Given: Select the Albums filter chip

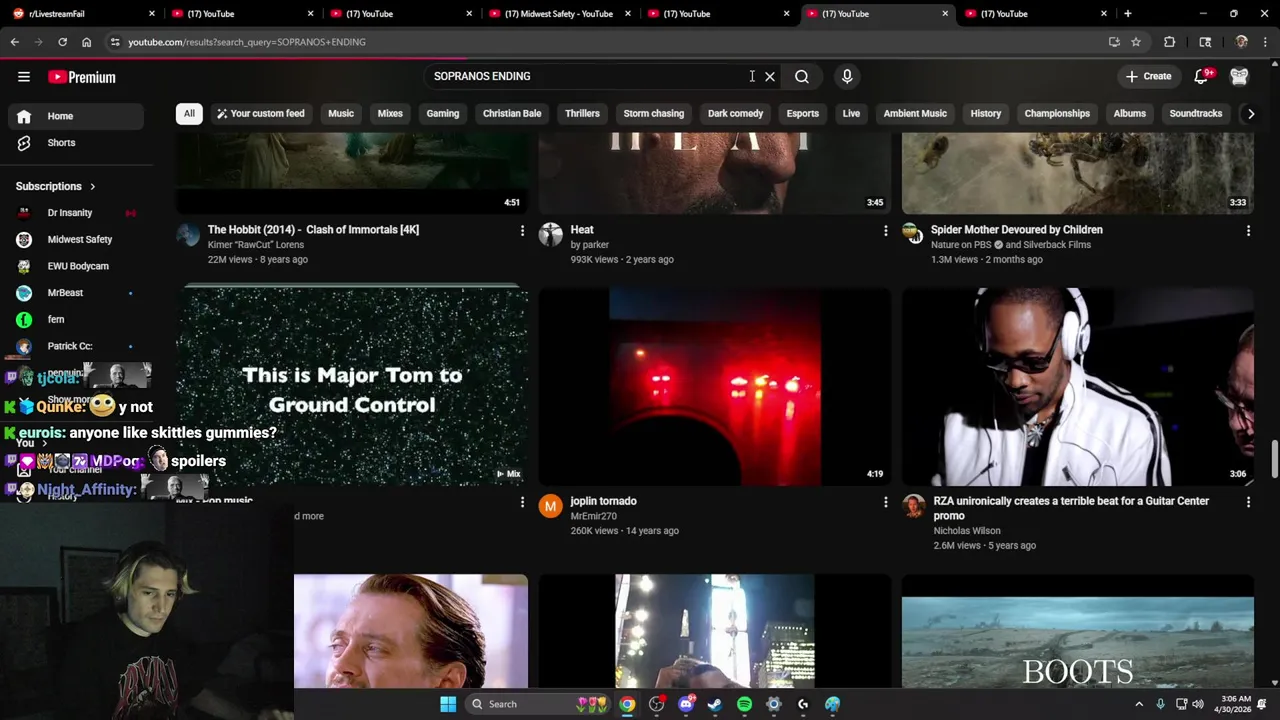Looking at the screenshot, I should (1130, 113).
